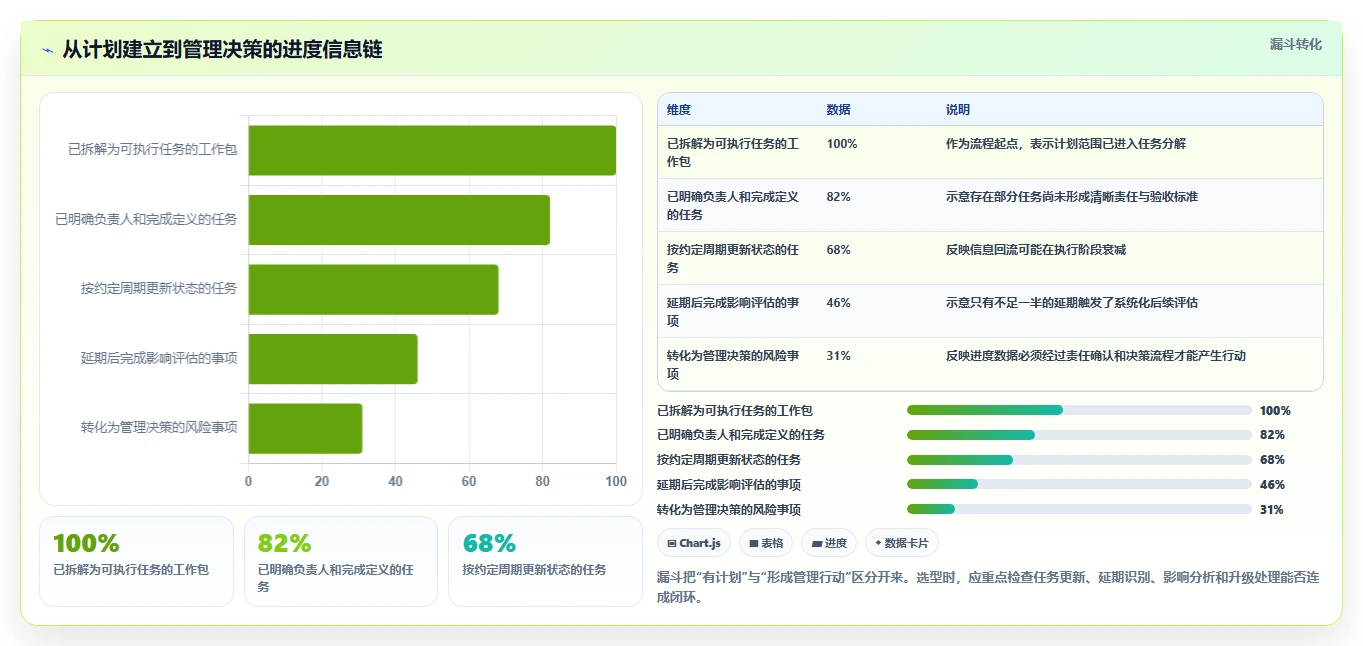Click the 31% progress bar for 转化为管理决策

point(1079,509)
